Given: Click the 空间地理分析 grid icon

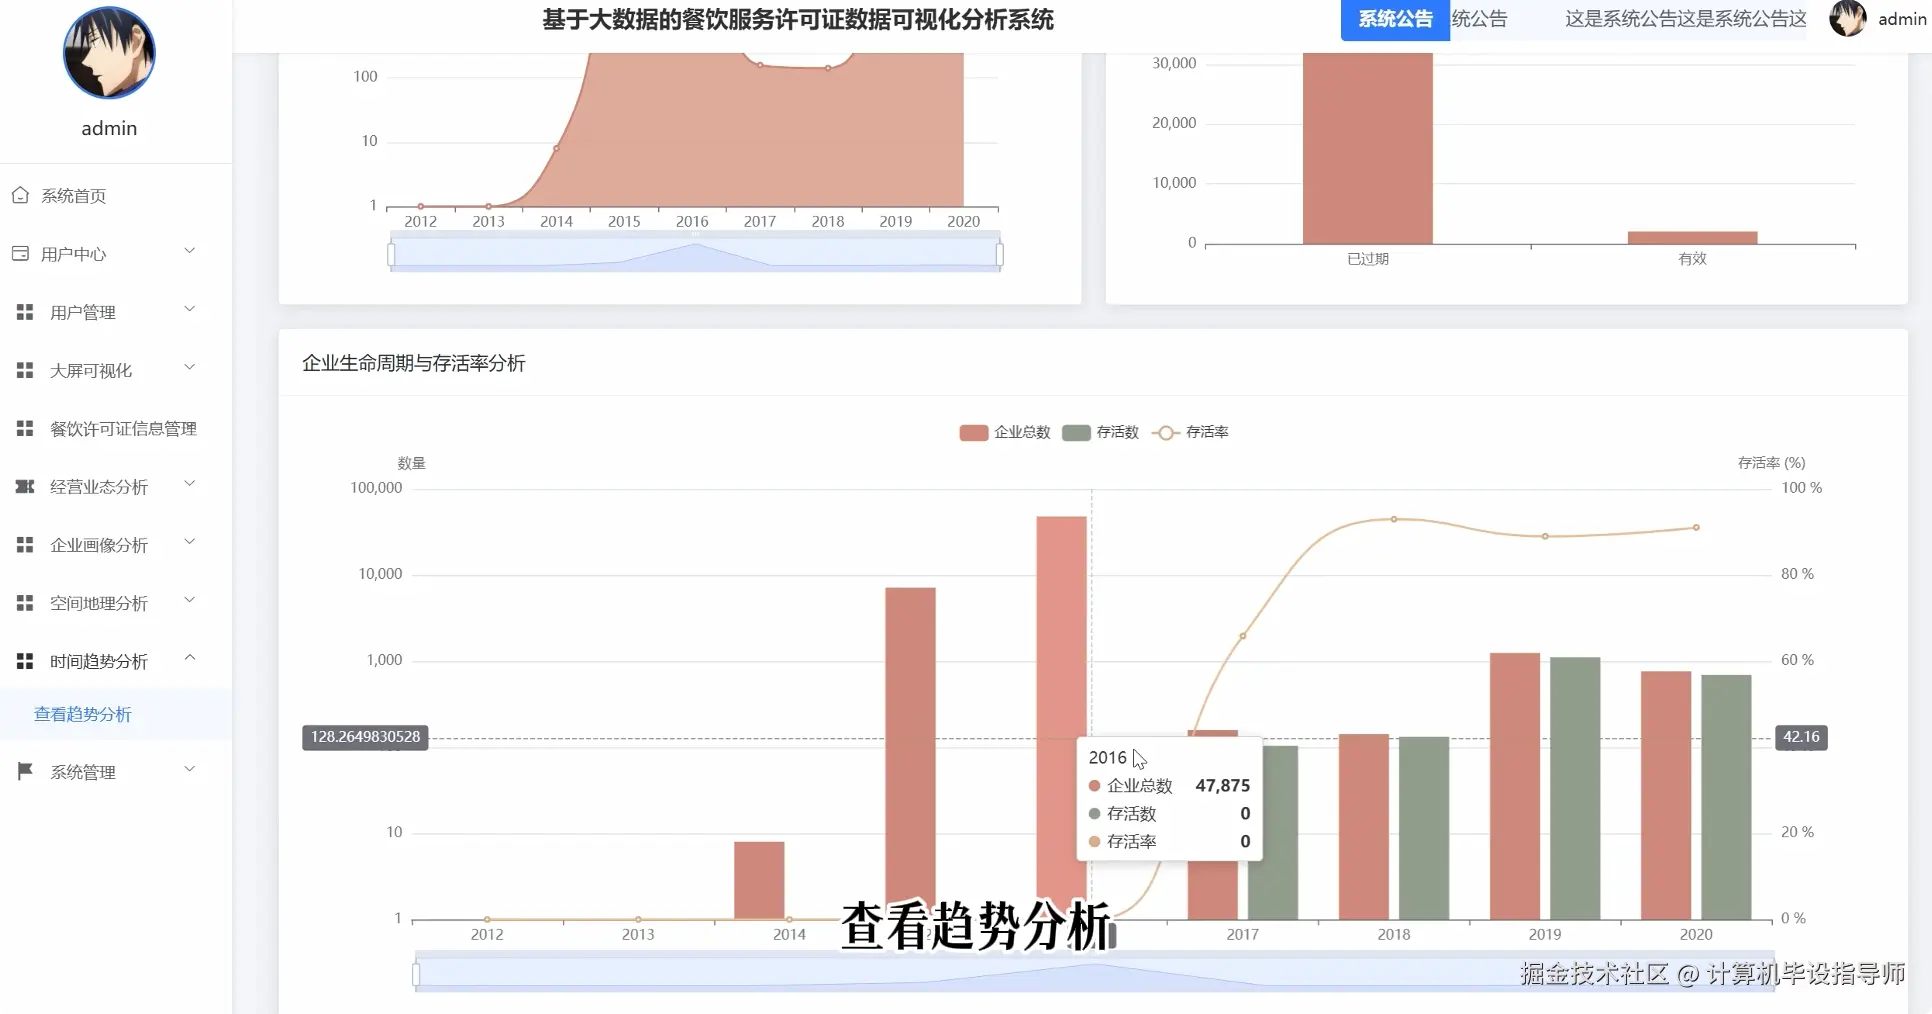Looking at the screenshot, I should tap(25, 602).
